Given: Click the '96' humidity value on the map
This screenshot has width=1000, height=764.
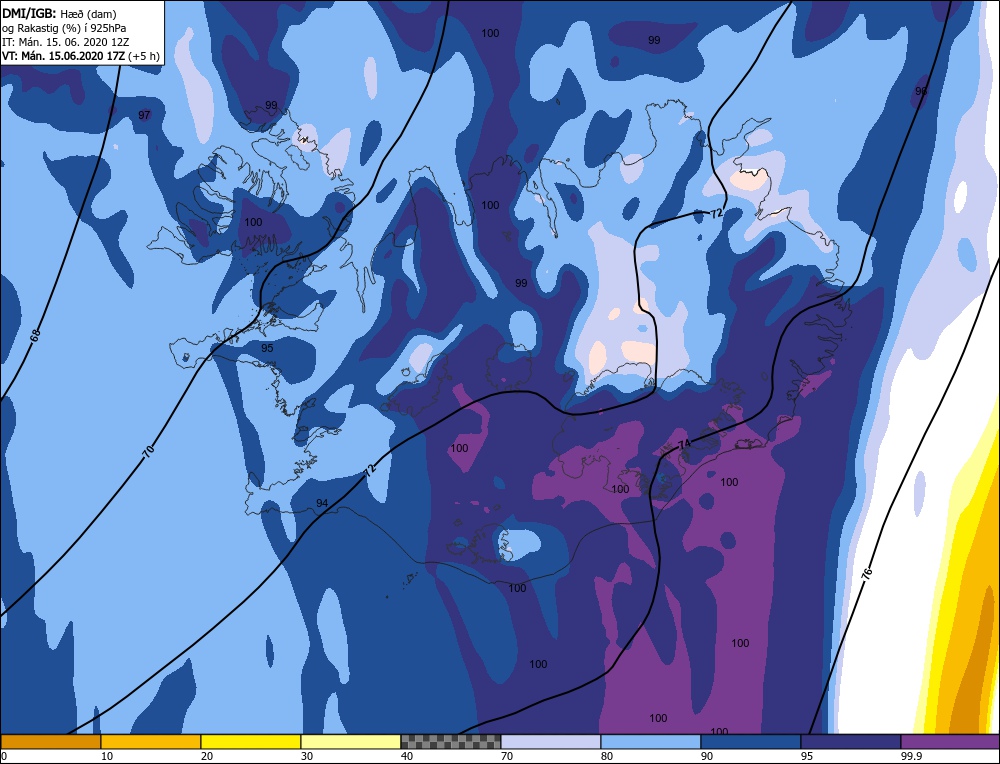Looking at the screenshot, I should coord(921,91).
